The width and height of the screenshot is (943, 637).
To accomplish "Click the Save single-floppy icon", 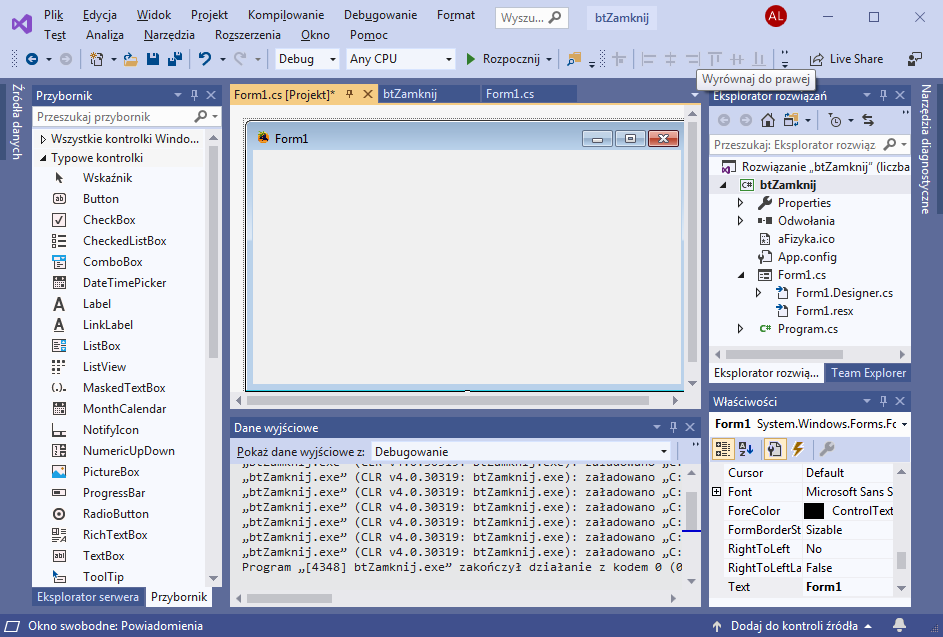I will tap(153, 59).
